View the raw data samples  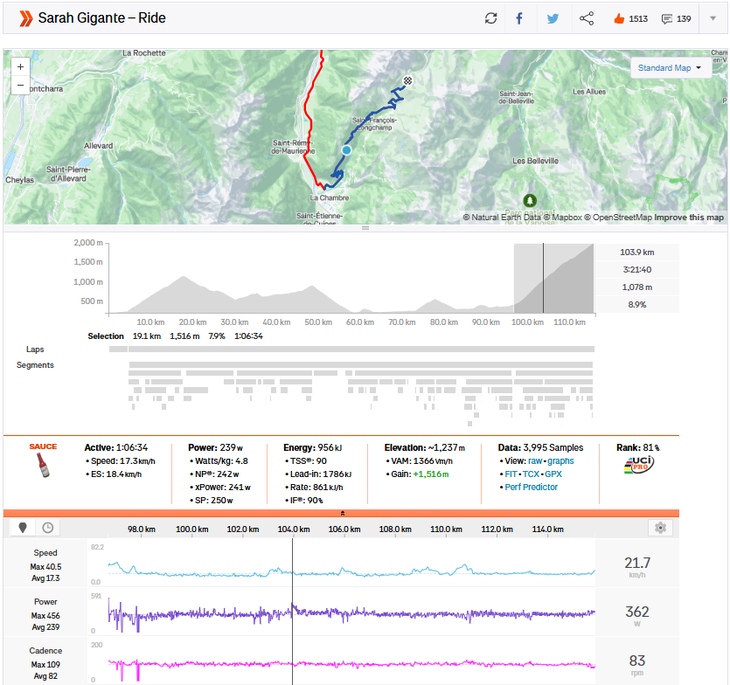pyautogui.click(x=536, y=461)
